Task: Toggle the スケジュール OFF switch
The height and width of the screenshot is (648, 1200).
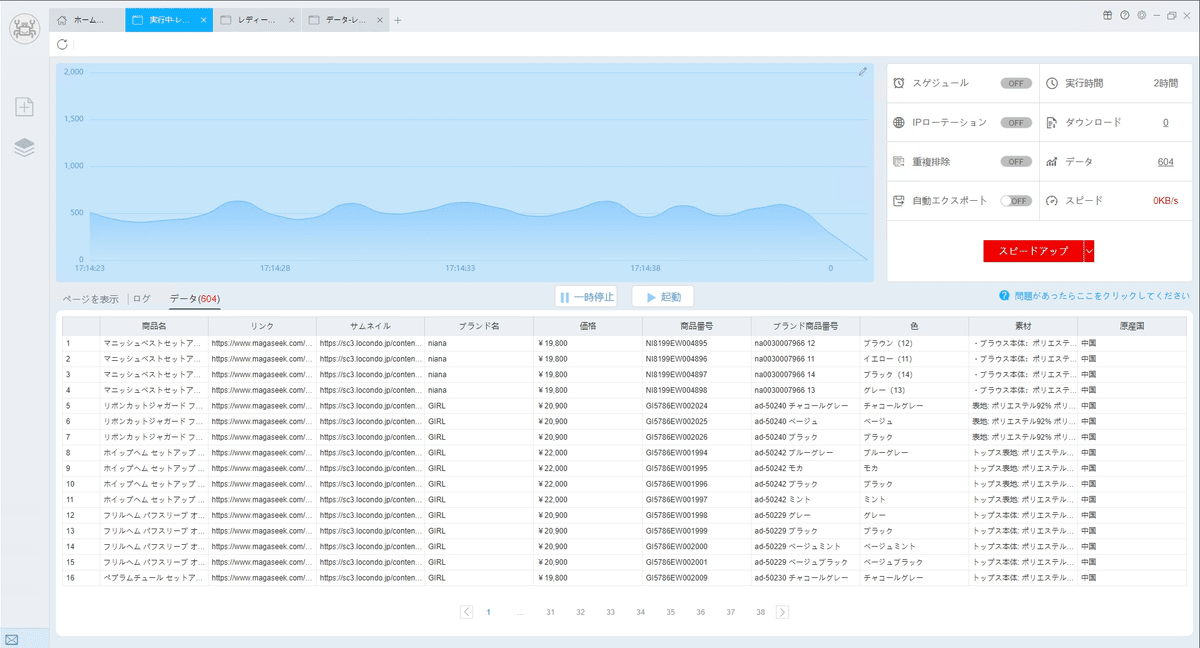Action: [x=1016, y=83]
